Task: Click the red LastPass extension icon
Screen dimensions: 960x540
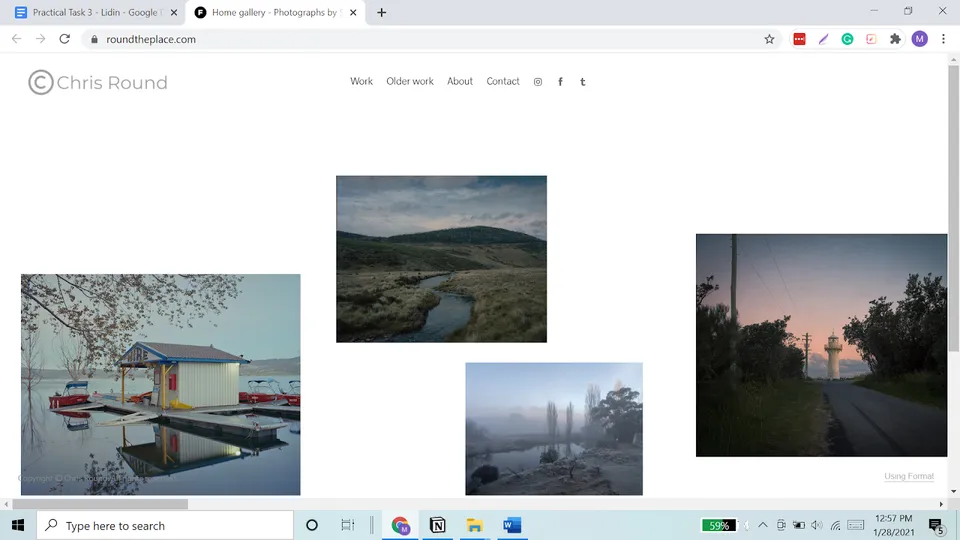Action: coord(799,39)
